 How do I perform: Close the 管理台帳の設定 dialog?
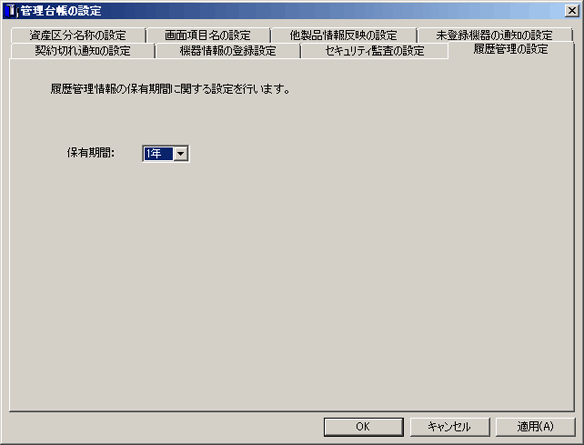tap(572, 11)
